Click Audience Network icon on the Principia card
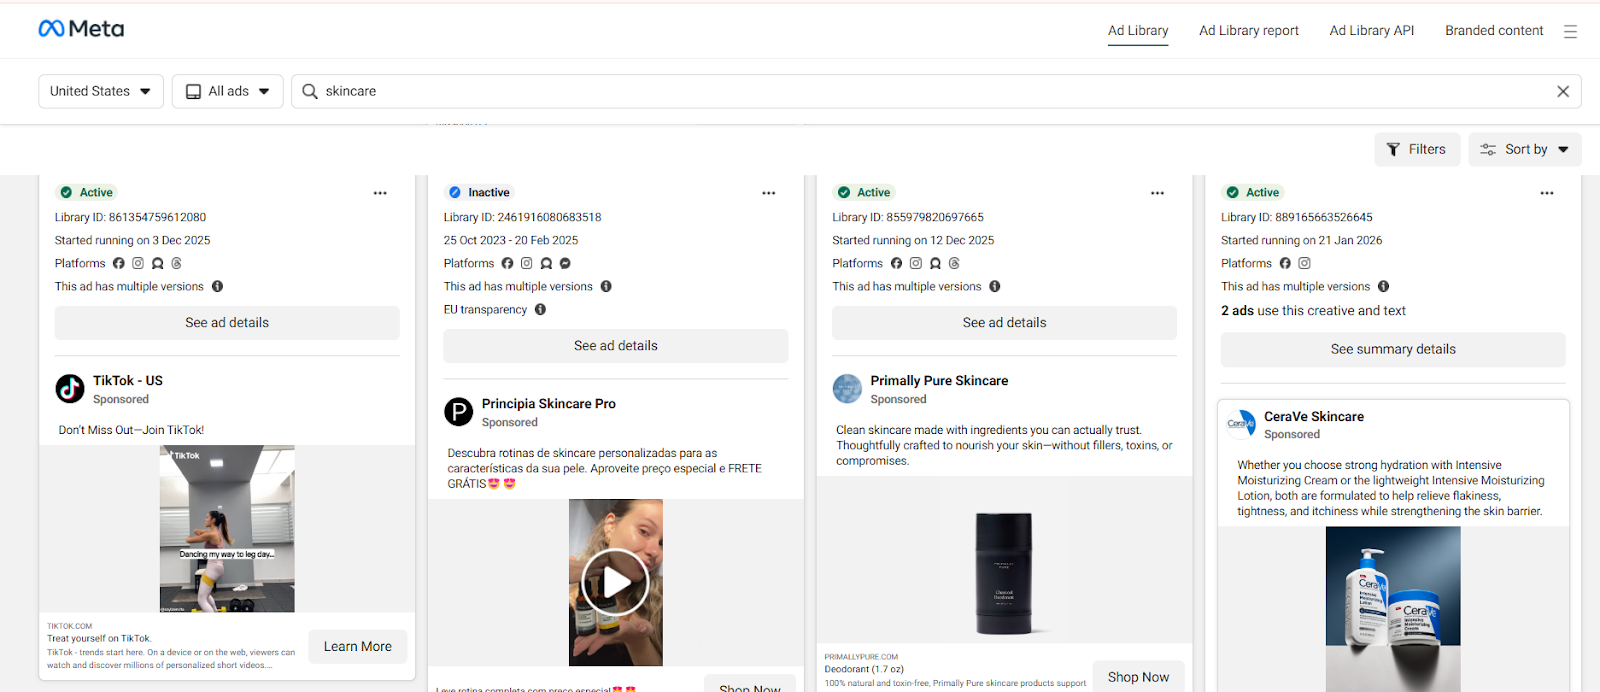The width and height of the screenshot is (1600, 692). 546,263
